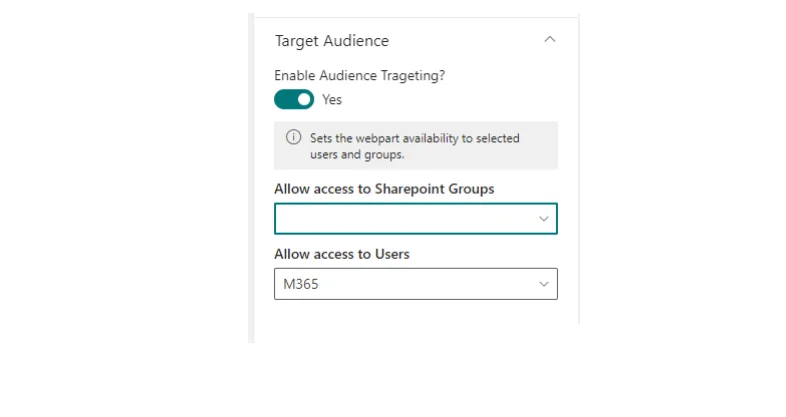Open the Allow access to Sharepoint Groups dropdown
The image size is (786, 417).
coord(416,219)
